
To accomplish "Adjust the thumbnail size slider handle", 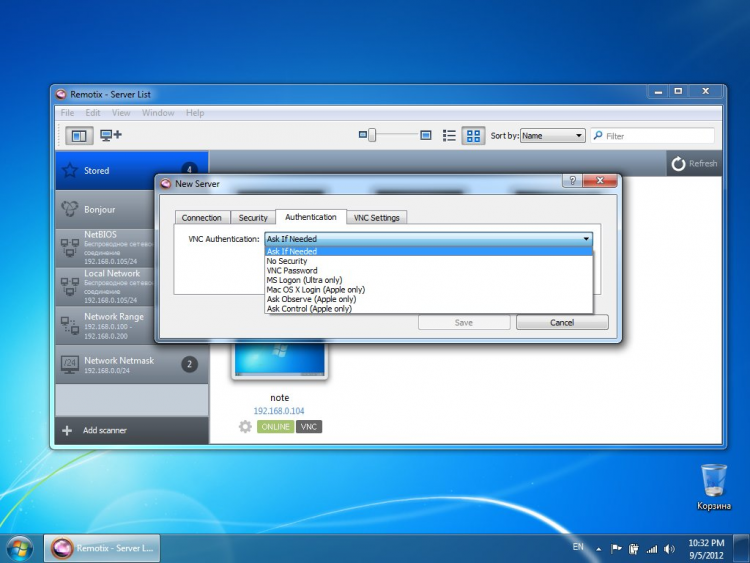I will 372,135.
